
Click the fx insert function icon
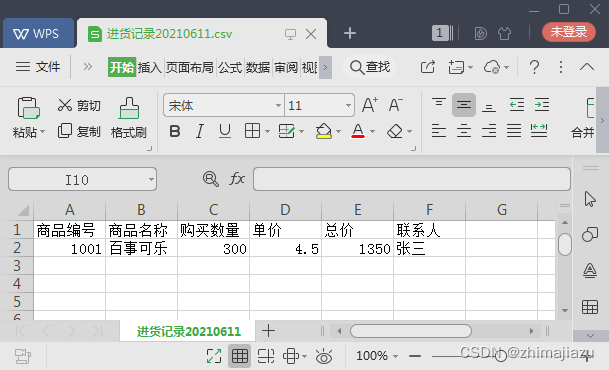coord(237,179)
